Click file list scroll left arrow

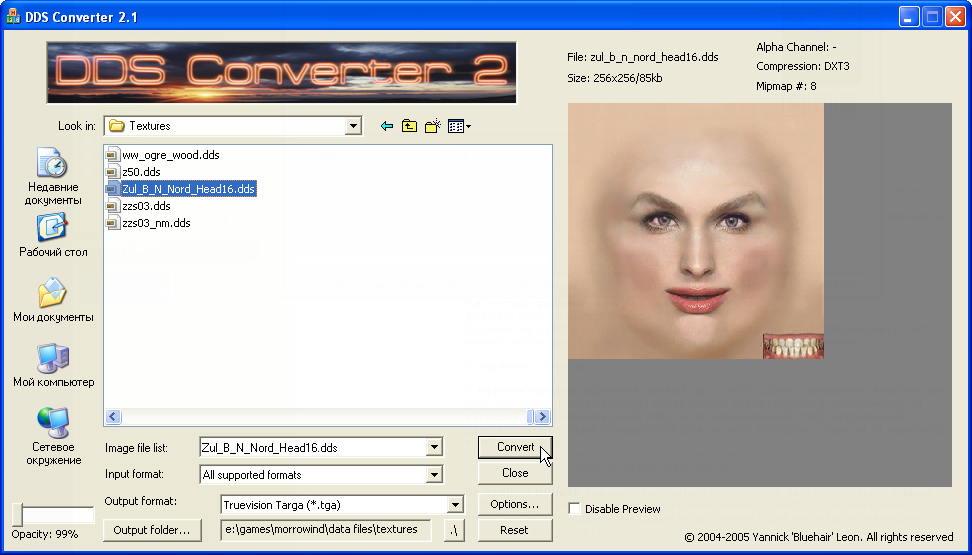coord(113,417)
